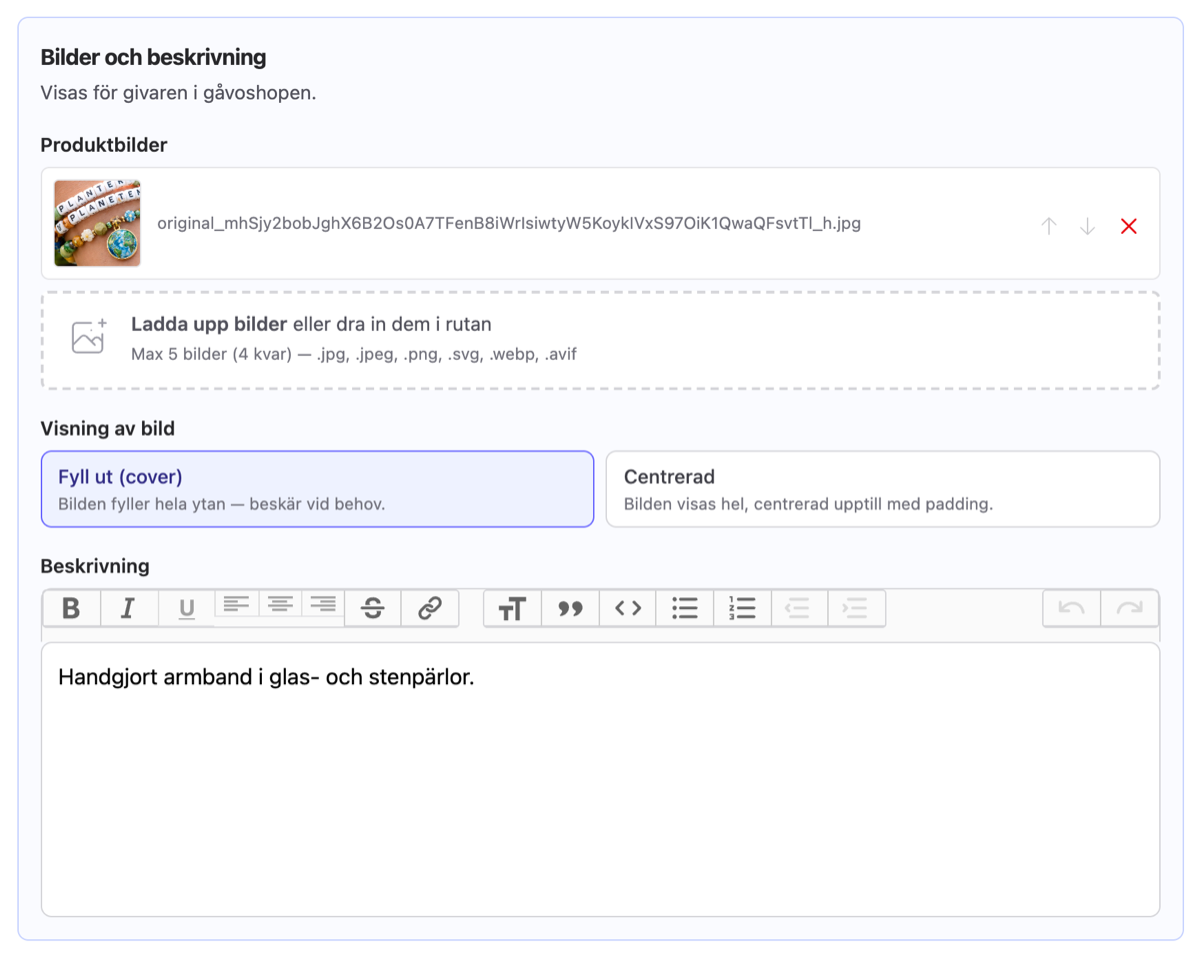
Task: Apply strikethrough formatting
Action: coord(373,608)
